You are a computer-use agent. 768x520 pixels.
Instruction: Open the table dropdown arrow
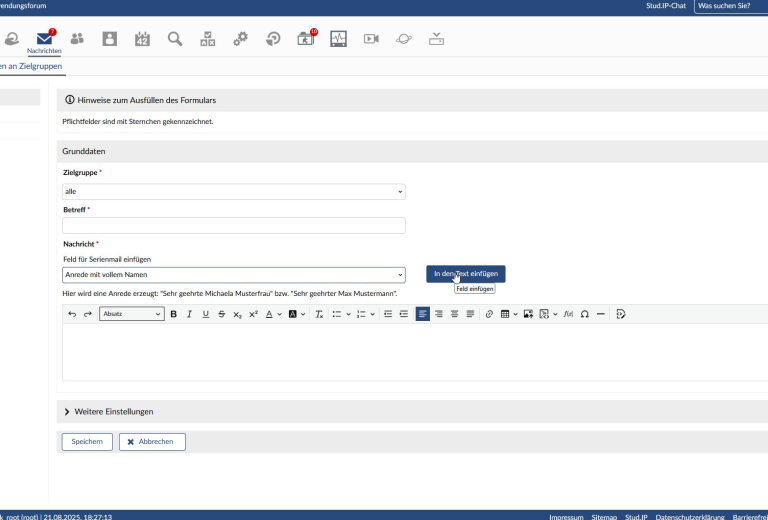click(515, 314)
